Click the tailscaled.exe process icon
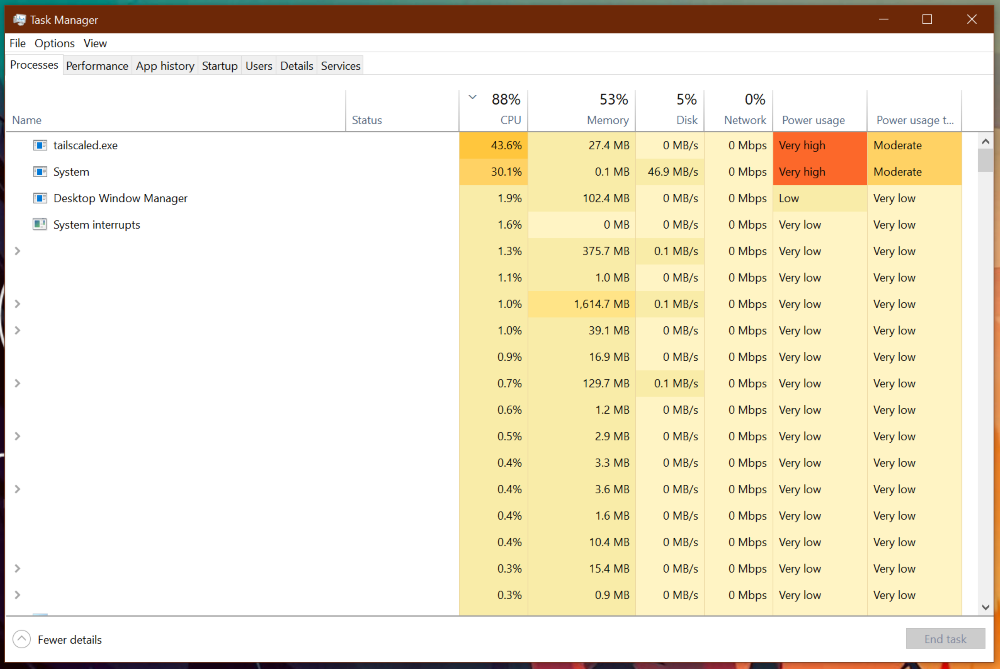Viewport: 1000px width, 669px height. point(39,145)
